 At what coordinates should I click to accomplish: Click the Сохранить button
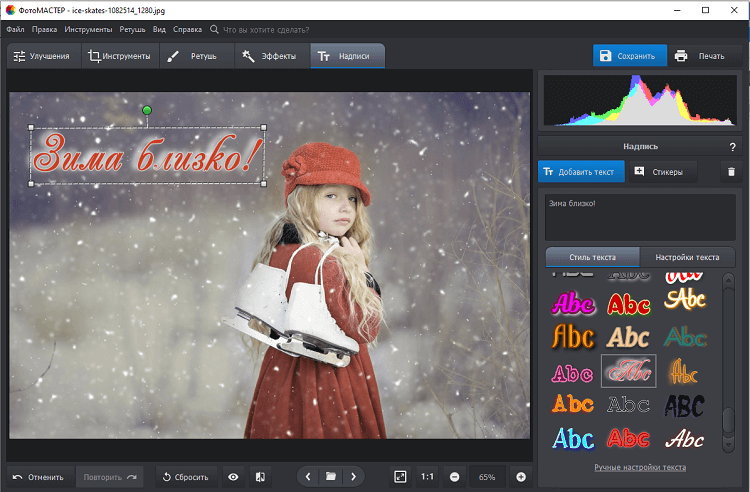pyautogui.click(x=627, y=56)
